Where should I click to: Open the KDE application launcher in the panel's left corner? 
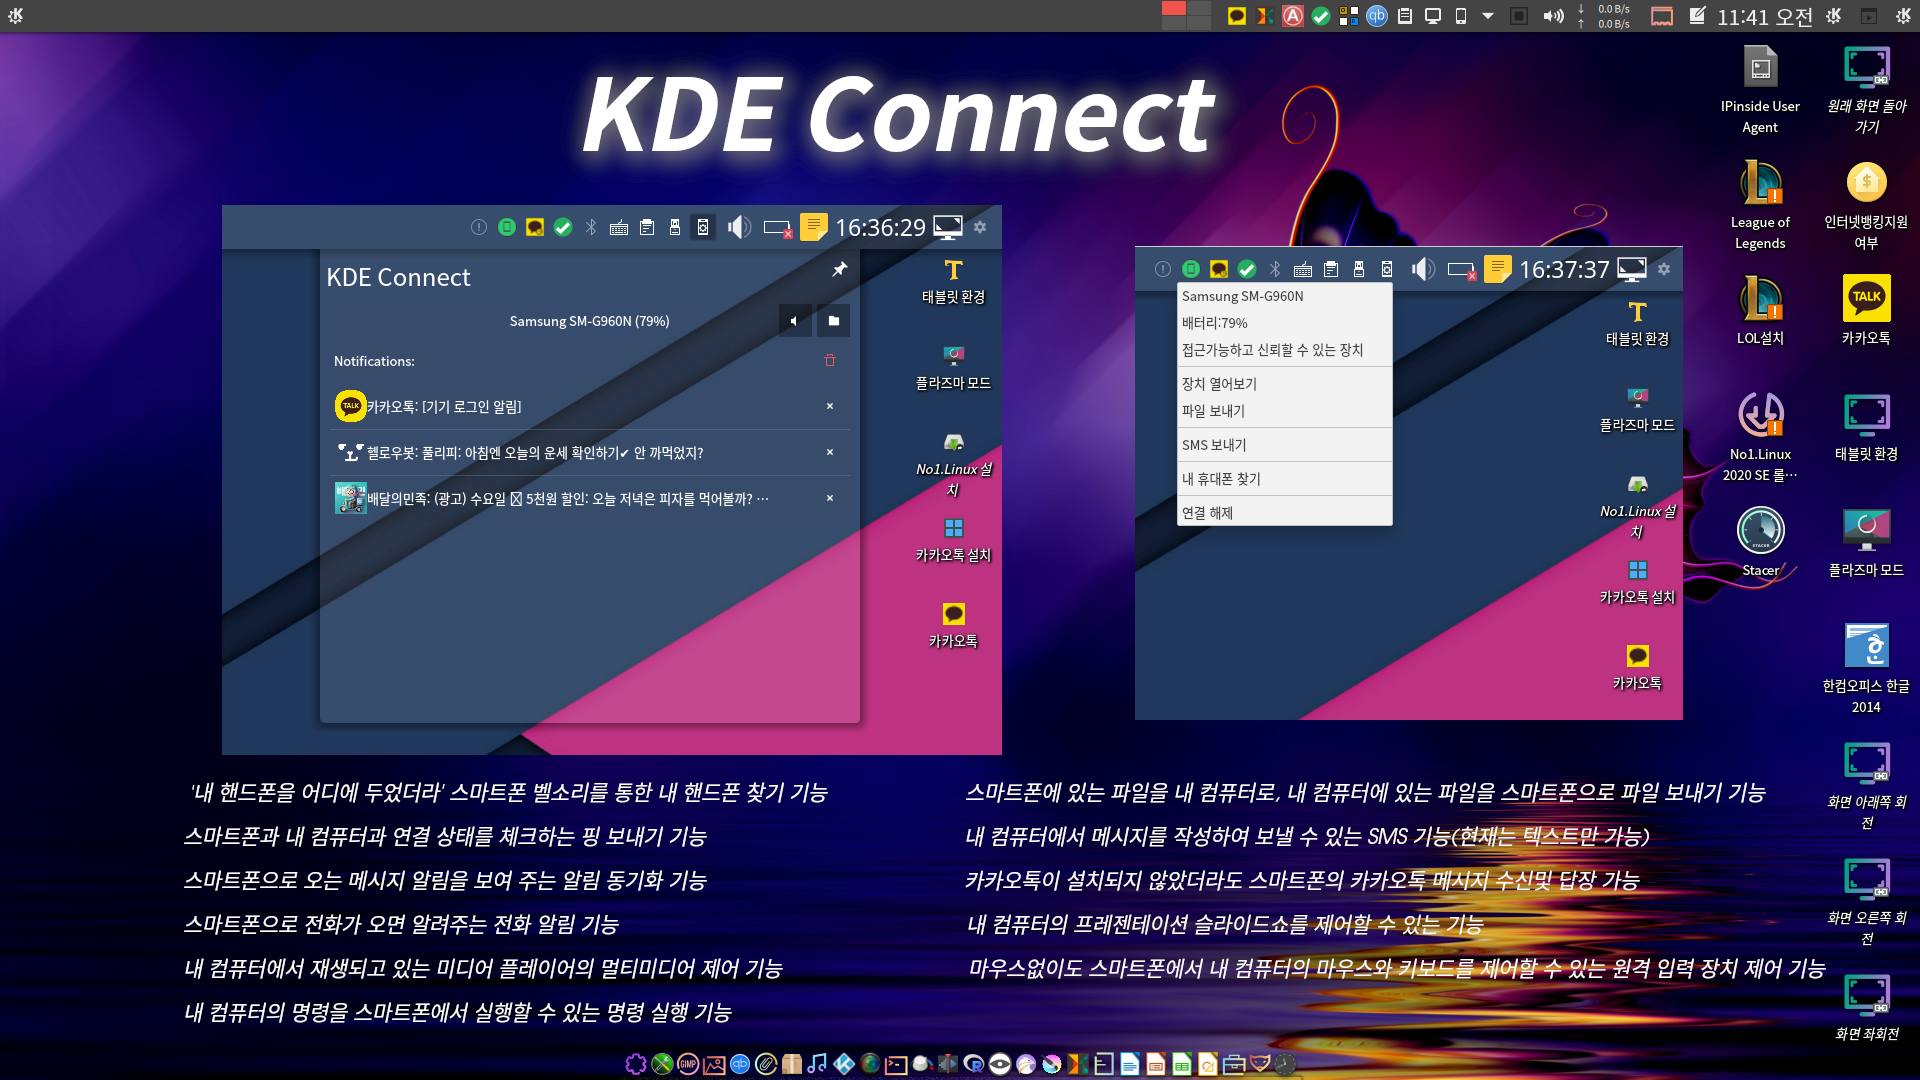(x=15, y=16)
